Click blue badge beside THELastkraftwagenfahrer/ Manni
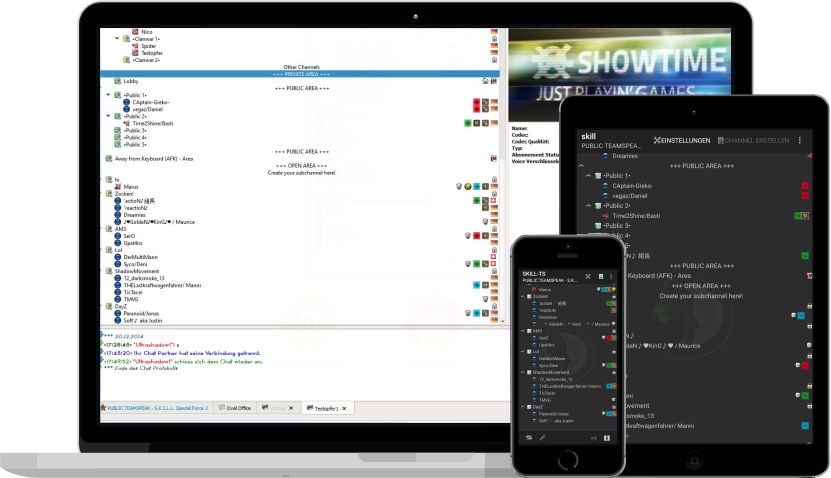The width and height of the screenshot is (831, 478). [x=476, y=285]
